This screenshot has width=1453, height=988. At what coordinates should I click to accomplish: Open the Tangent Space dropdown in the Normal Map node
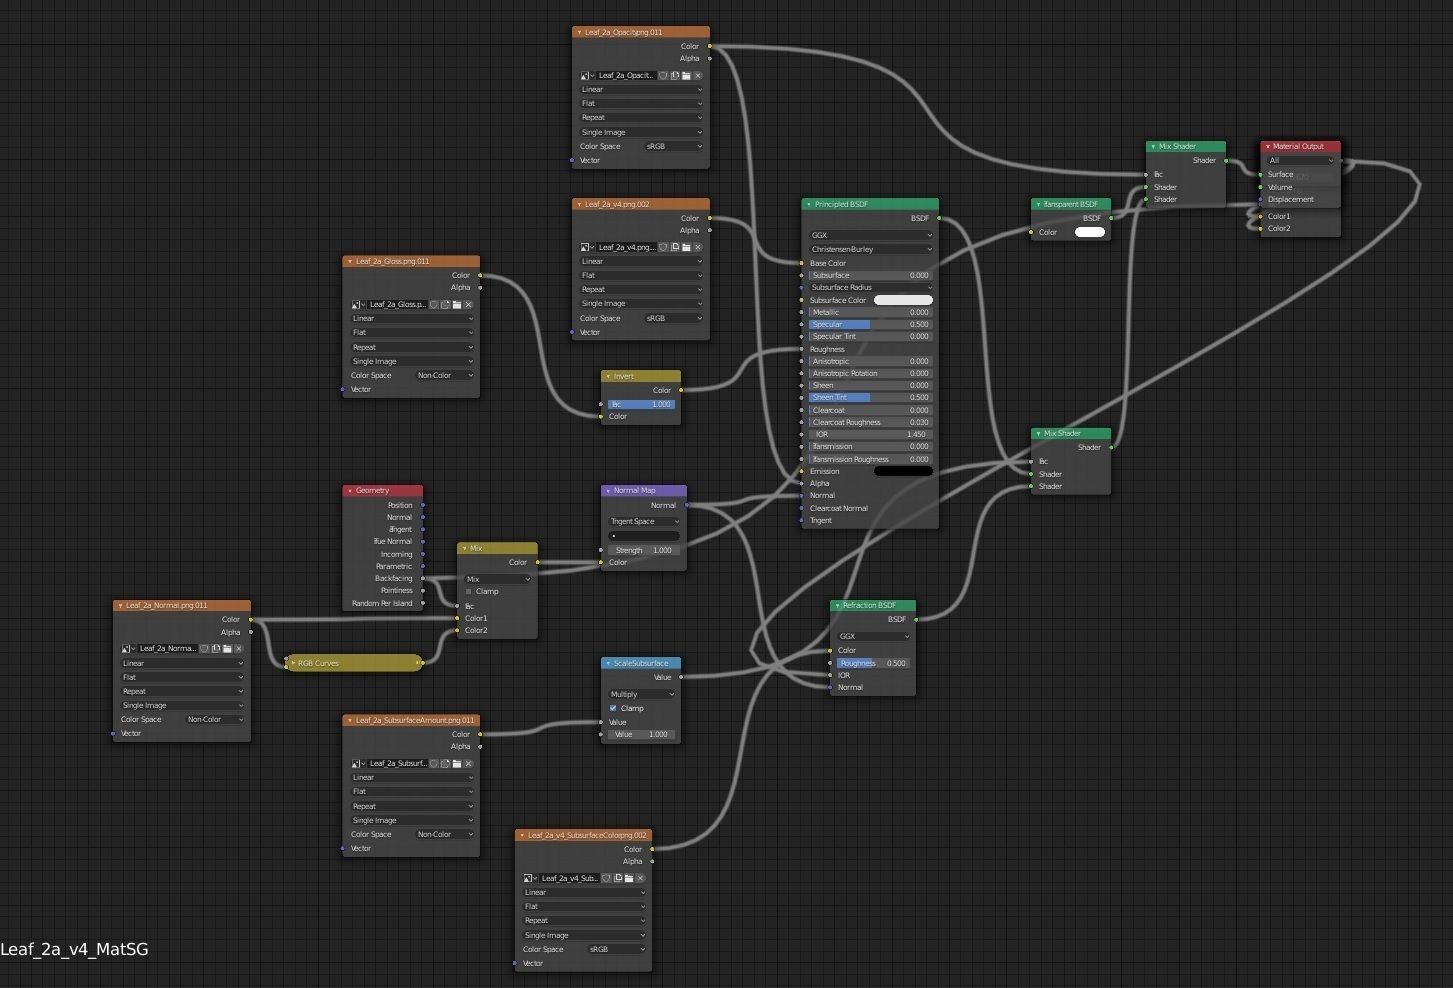click(x=643, y=521)
